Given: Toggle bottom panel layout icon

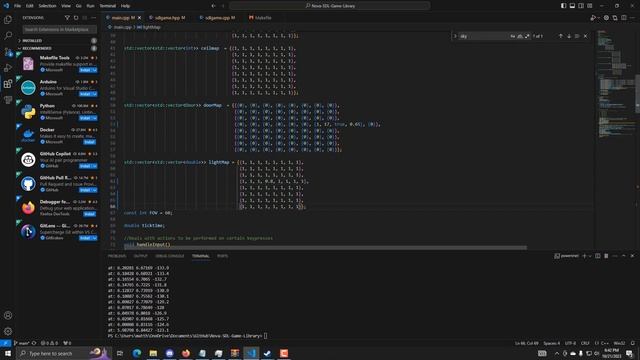Looking at the screenshot, I should (572, 6).
